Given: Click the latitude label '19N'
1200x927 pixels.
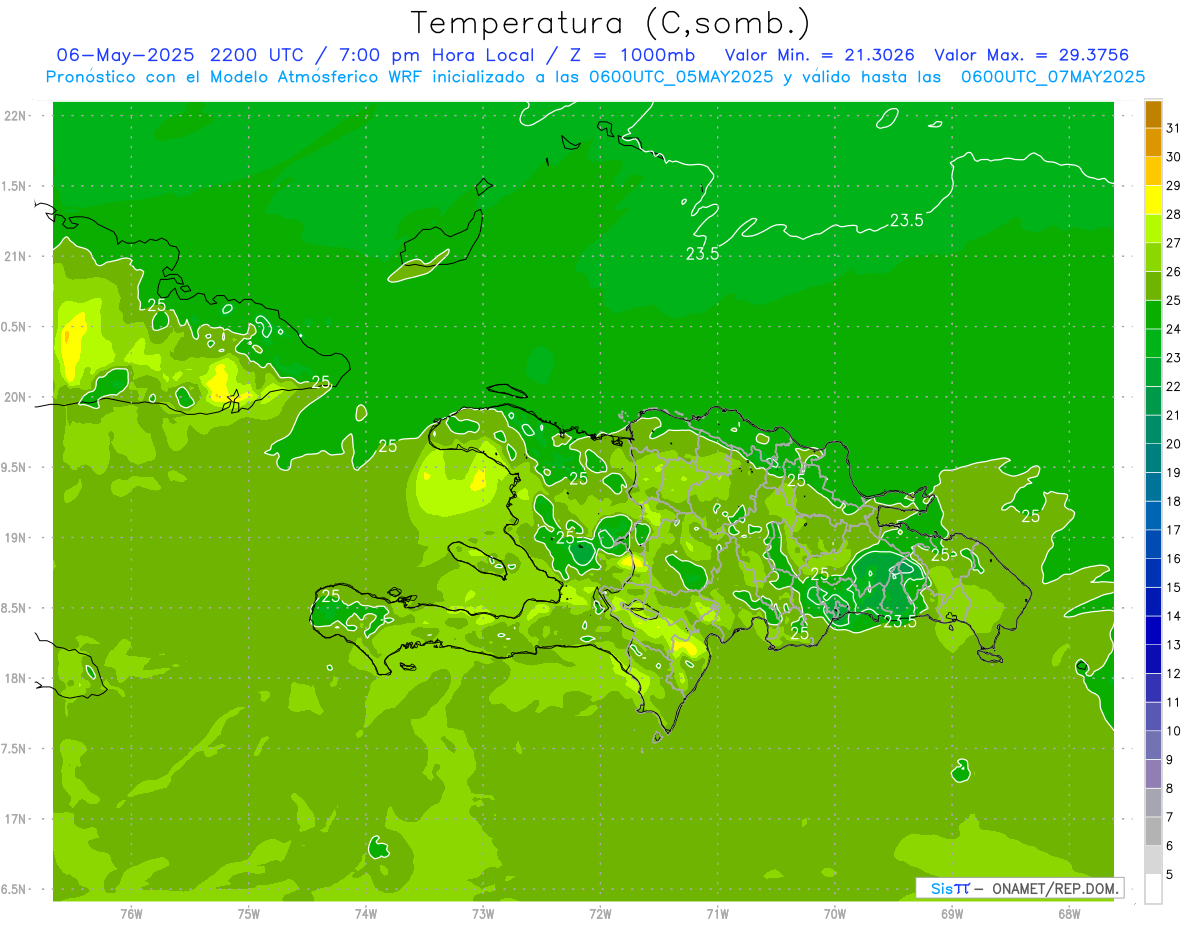Looking at the screenshot, I should point(15,538).
